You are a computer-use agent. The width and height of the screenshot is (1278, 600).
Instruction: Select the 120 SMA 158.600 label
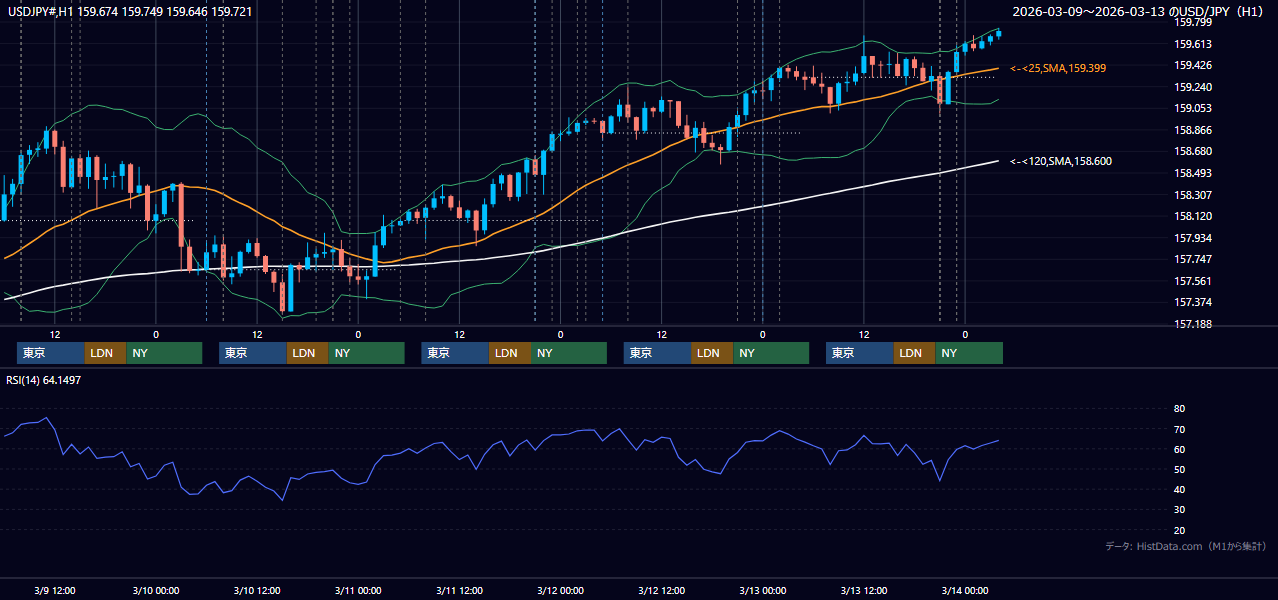[x=1061, y=161]
